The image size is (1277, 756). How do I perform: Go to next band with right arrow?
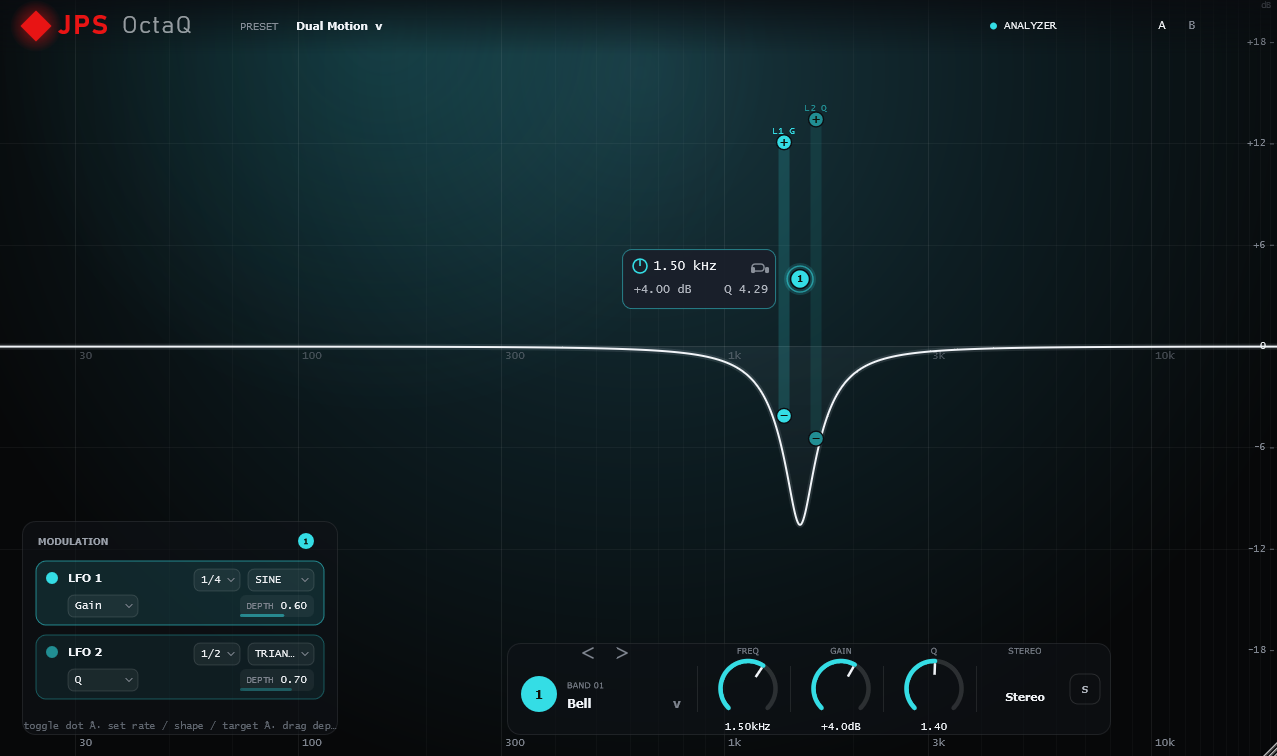pyautogui.click(x=622, y=653)
